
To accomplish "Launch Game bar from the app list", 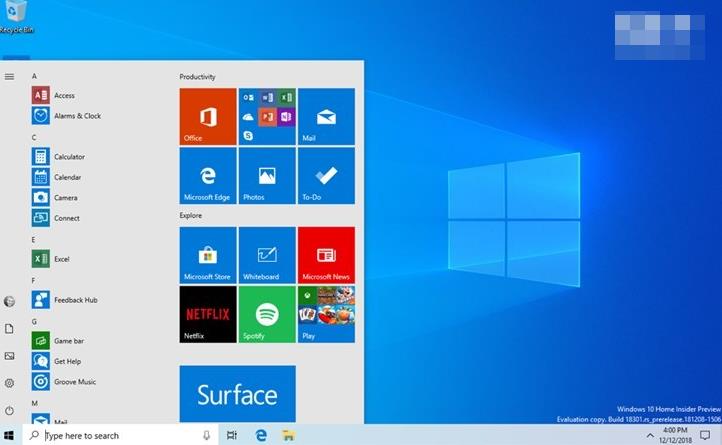I will coord(58,341).
